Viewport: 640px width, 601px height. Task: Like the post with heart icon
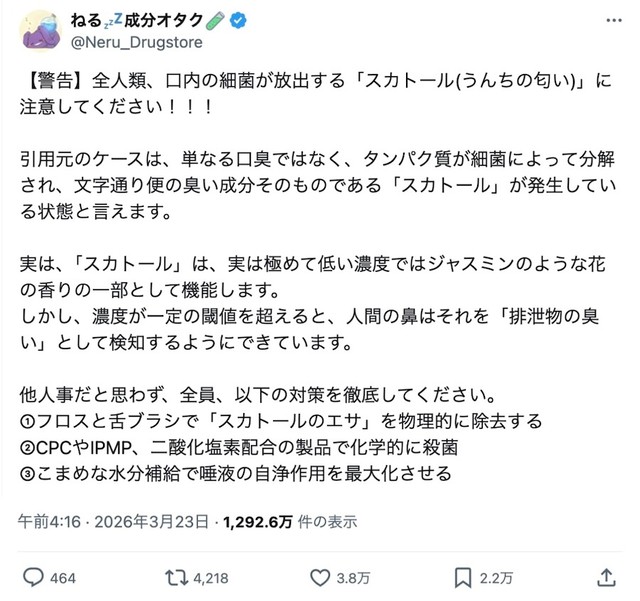pos(320,577)
